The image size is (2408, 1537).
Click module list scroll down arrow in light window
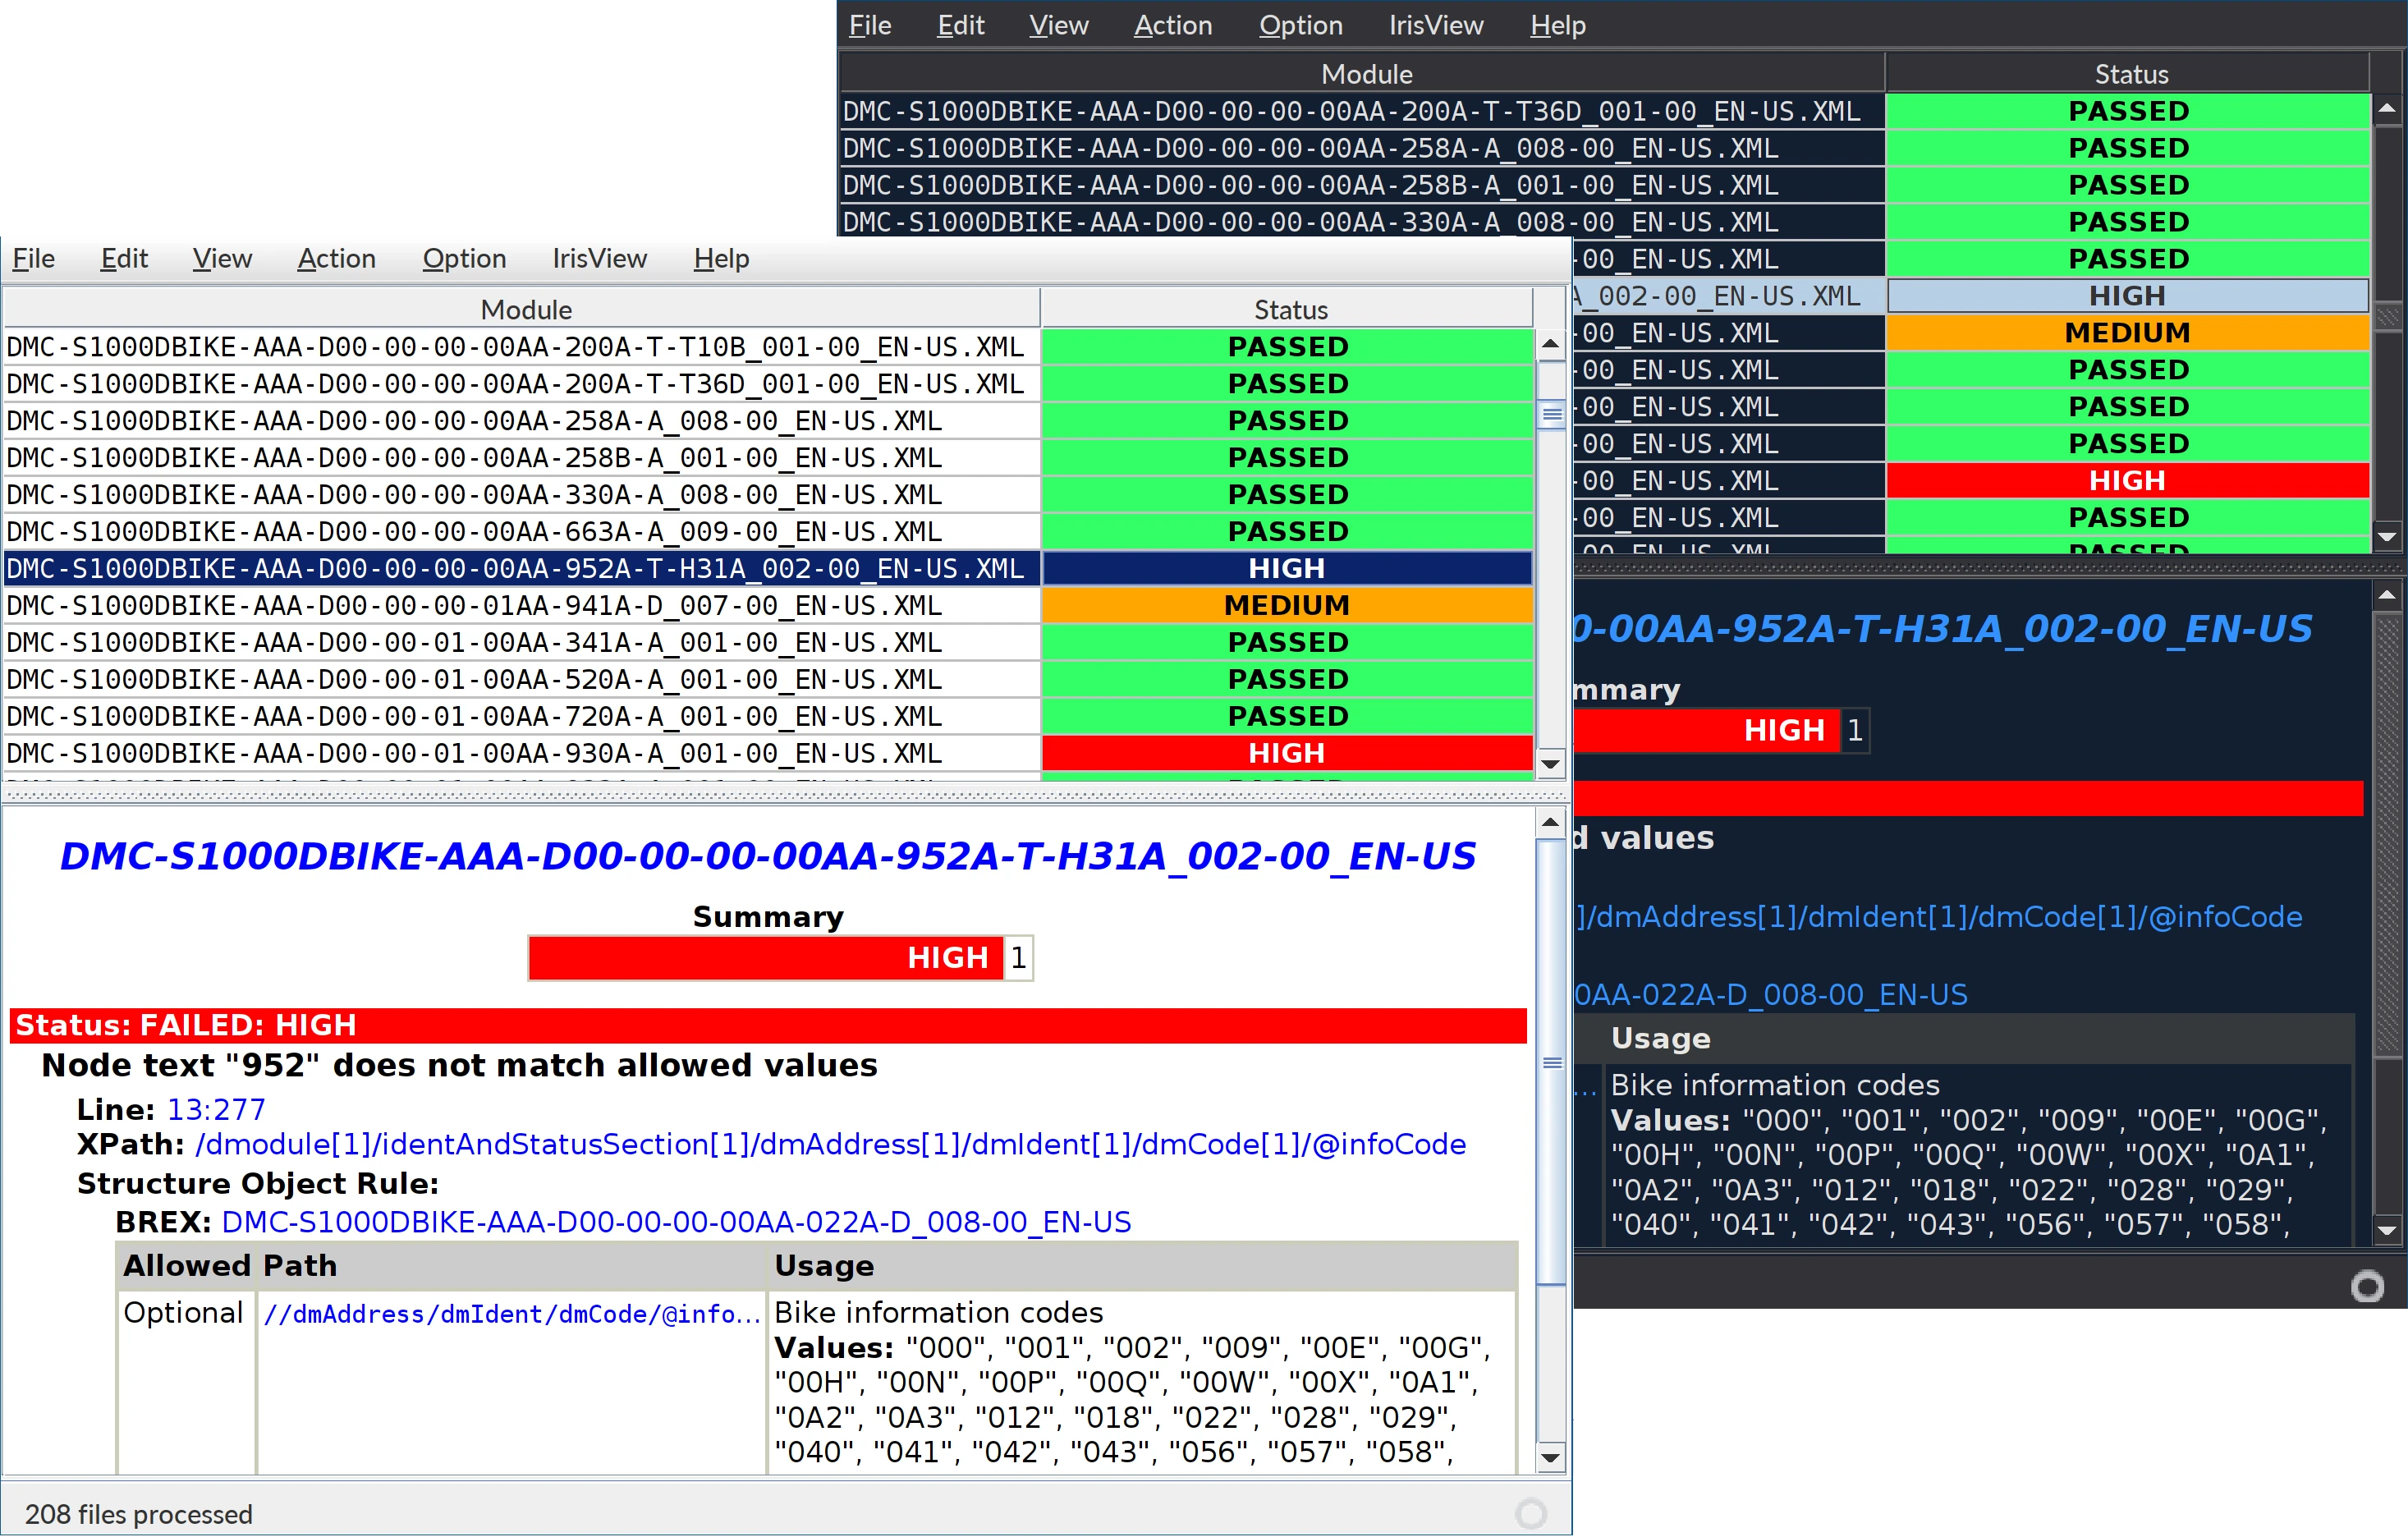(x=1550, y=765)
